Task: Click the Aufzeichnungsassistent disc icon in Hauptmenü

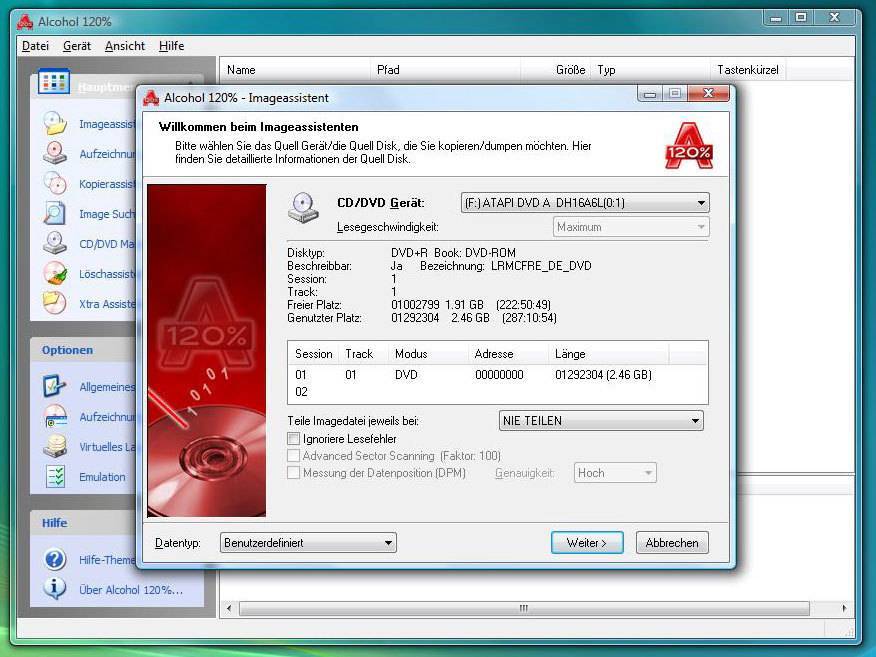Action: click(x=55, y=153)
